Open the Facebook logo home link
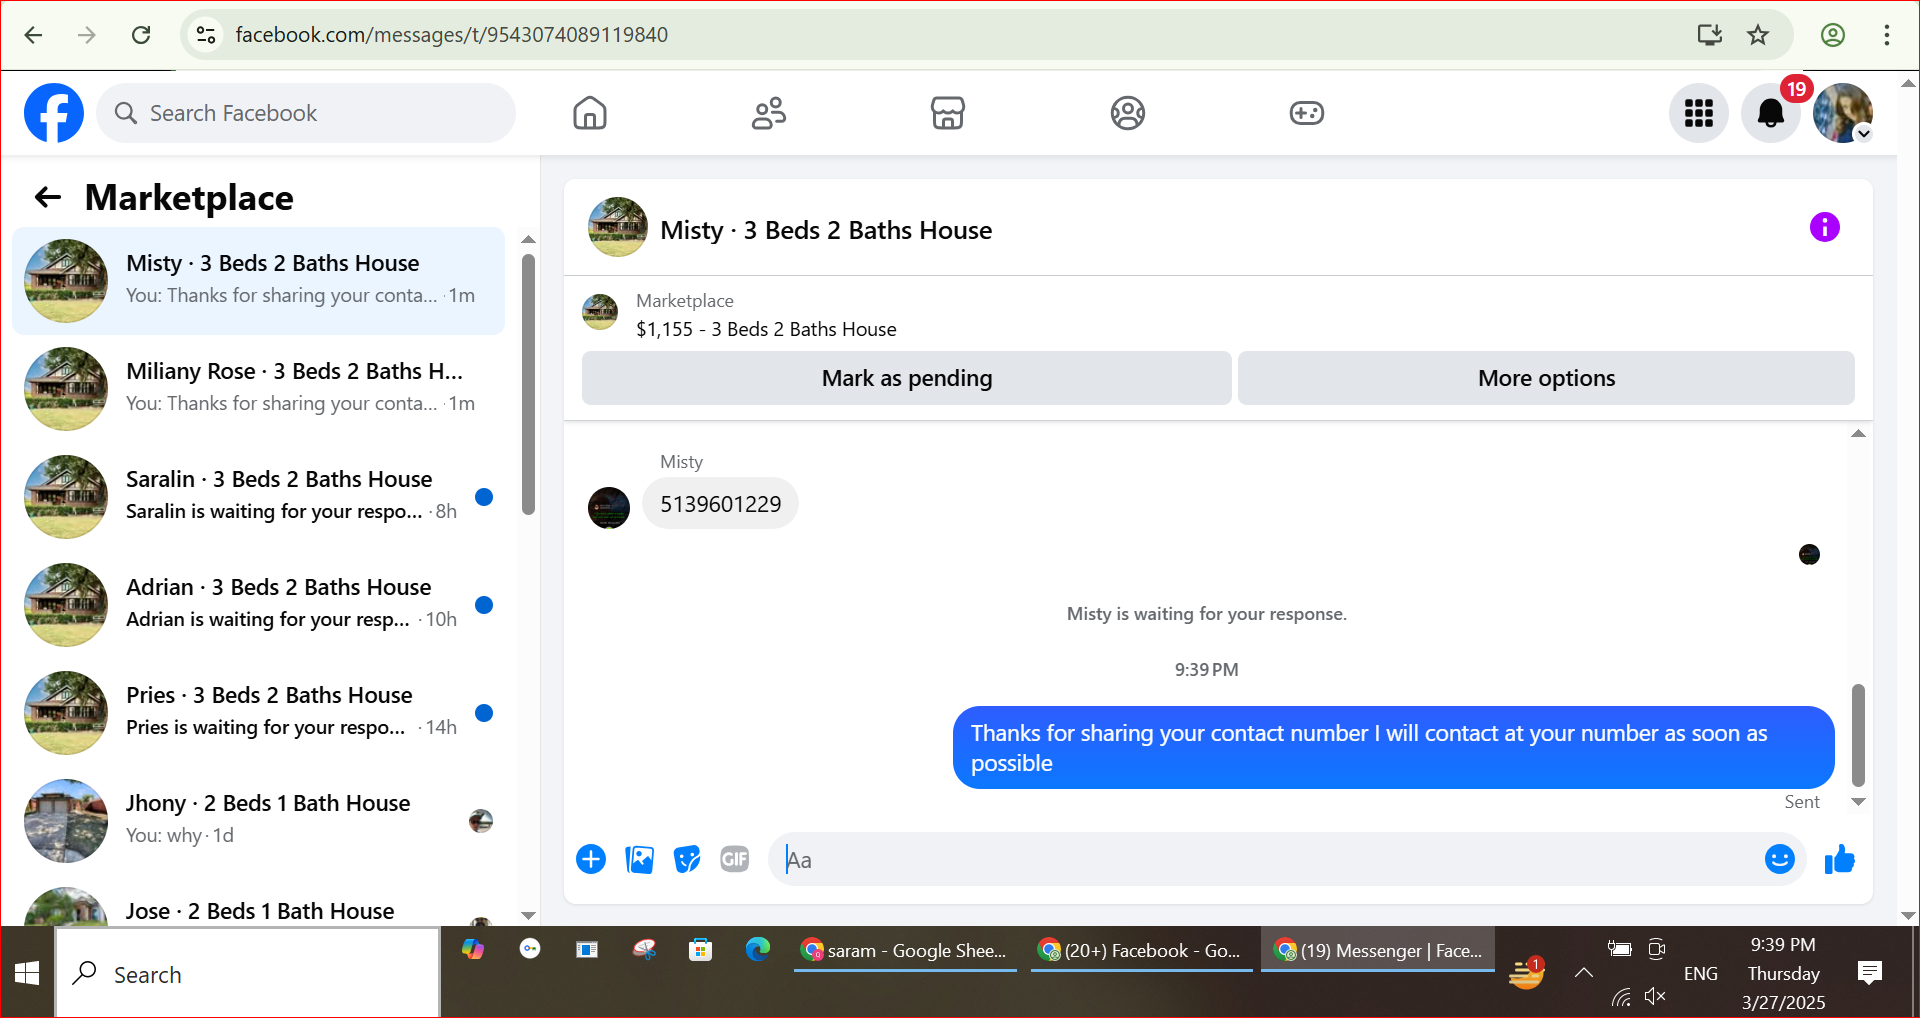 (54, 113)
